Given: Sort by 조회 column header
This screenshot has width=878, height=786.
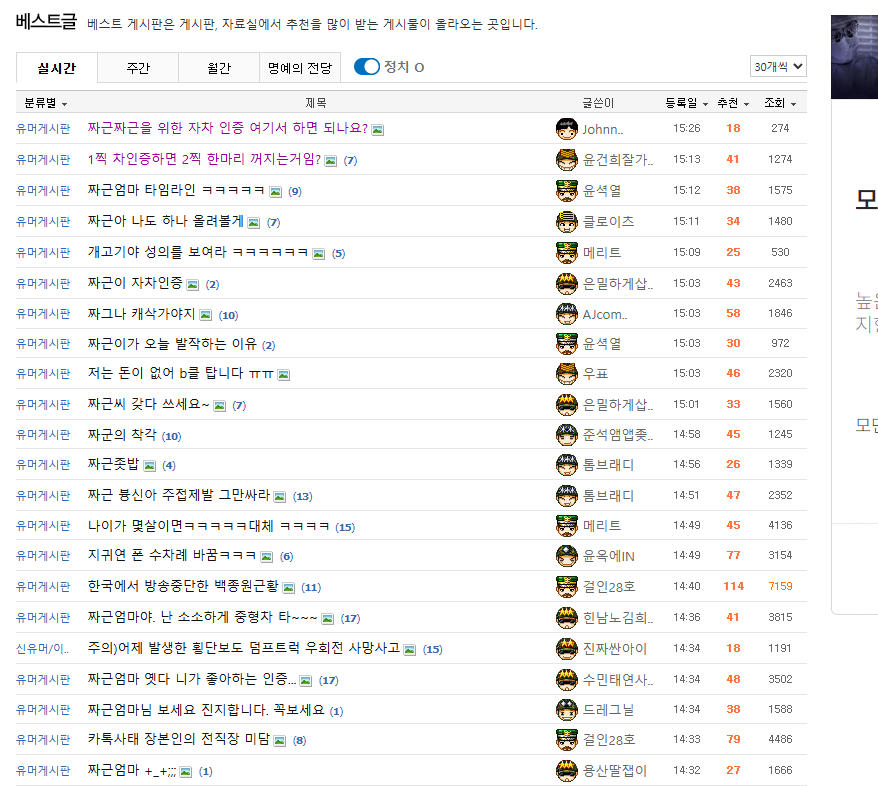Looking at the screenshot, I should click(780, 103).
